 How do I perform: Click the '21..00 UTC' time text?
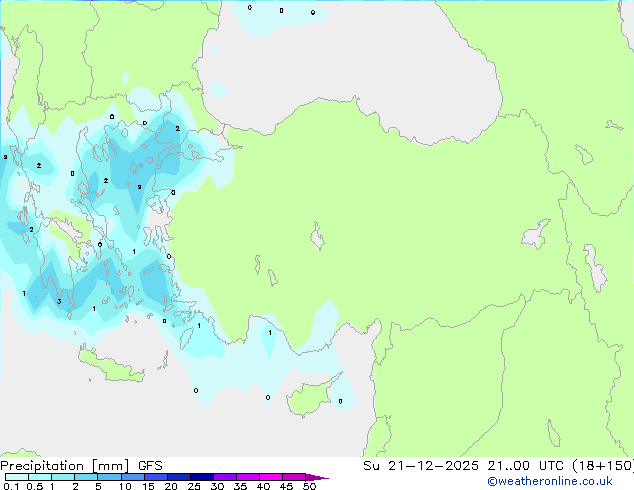(x=526, y=466)
